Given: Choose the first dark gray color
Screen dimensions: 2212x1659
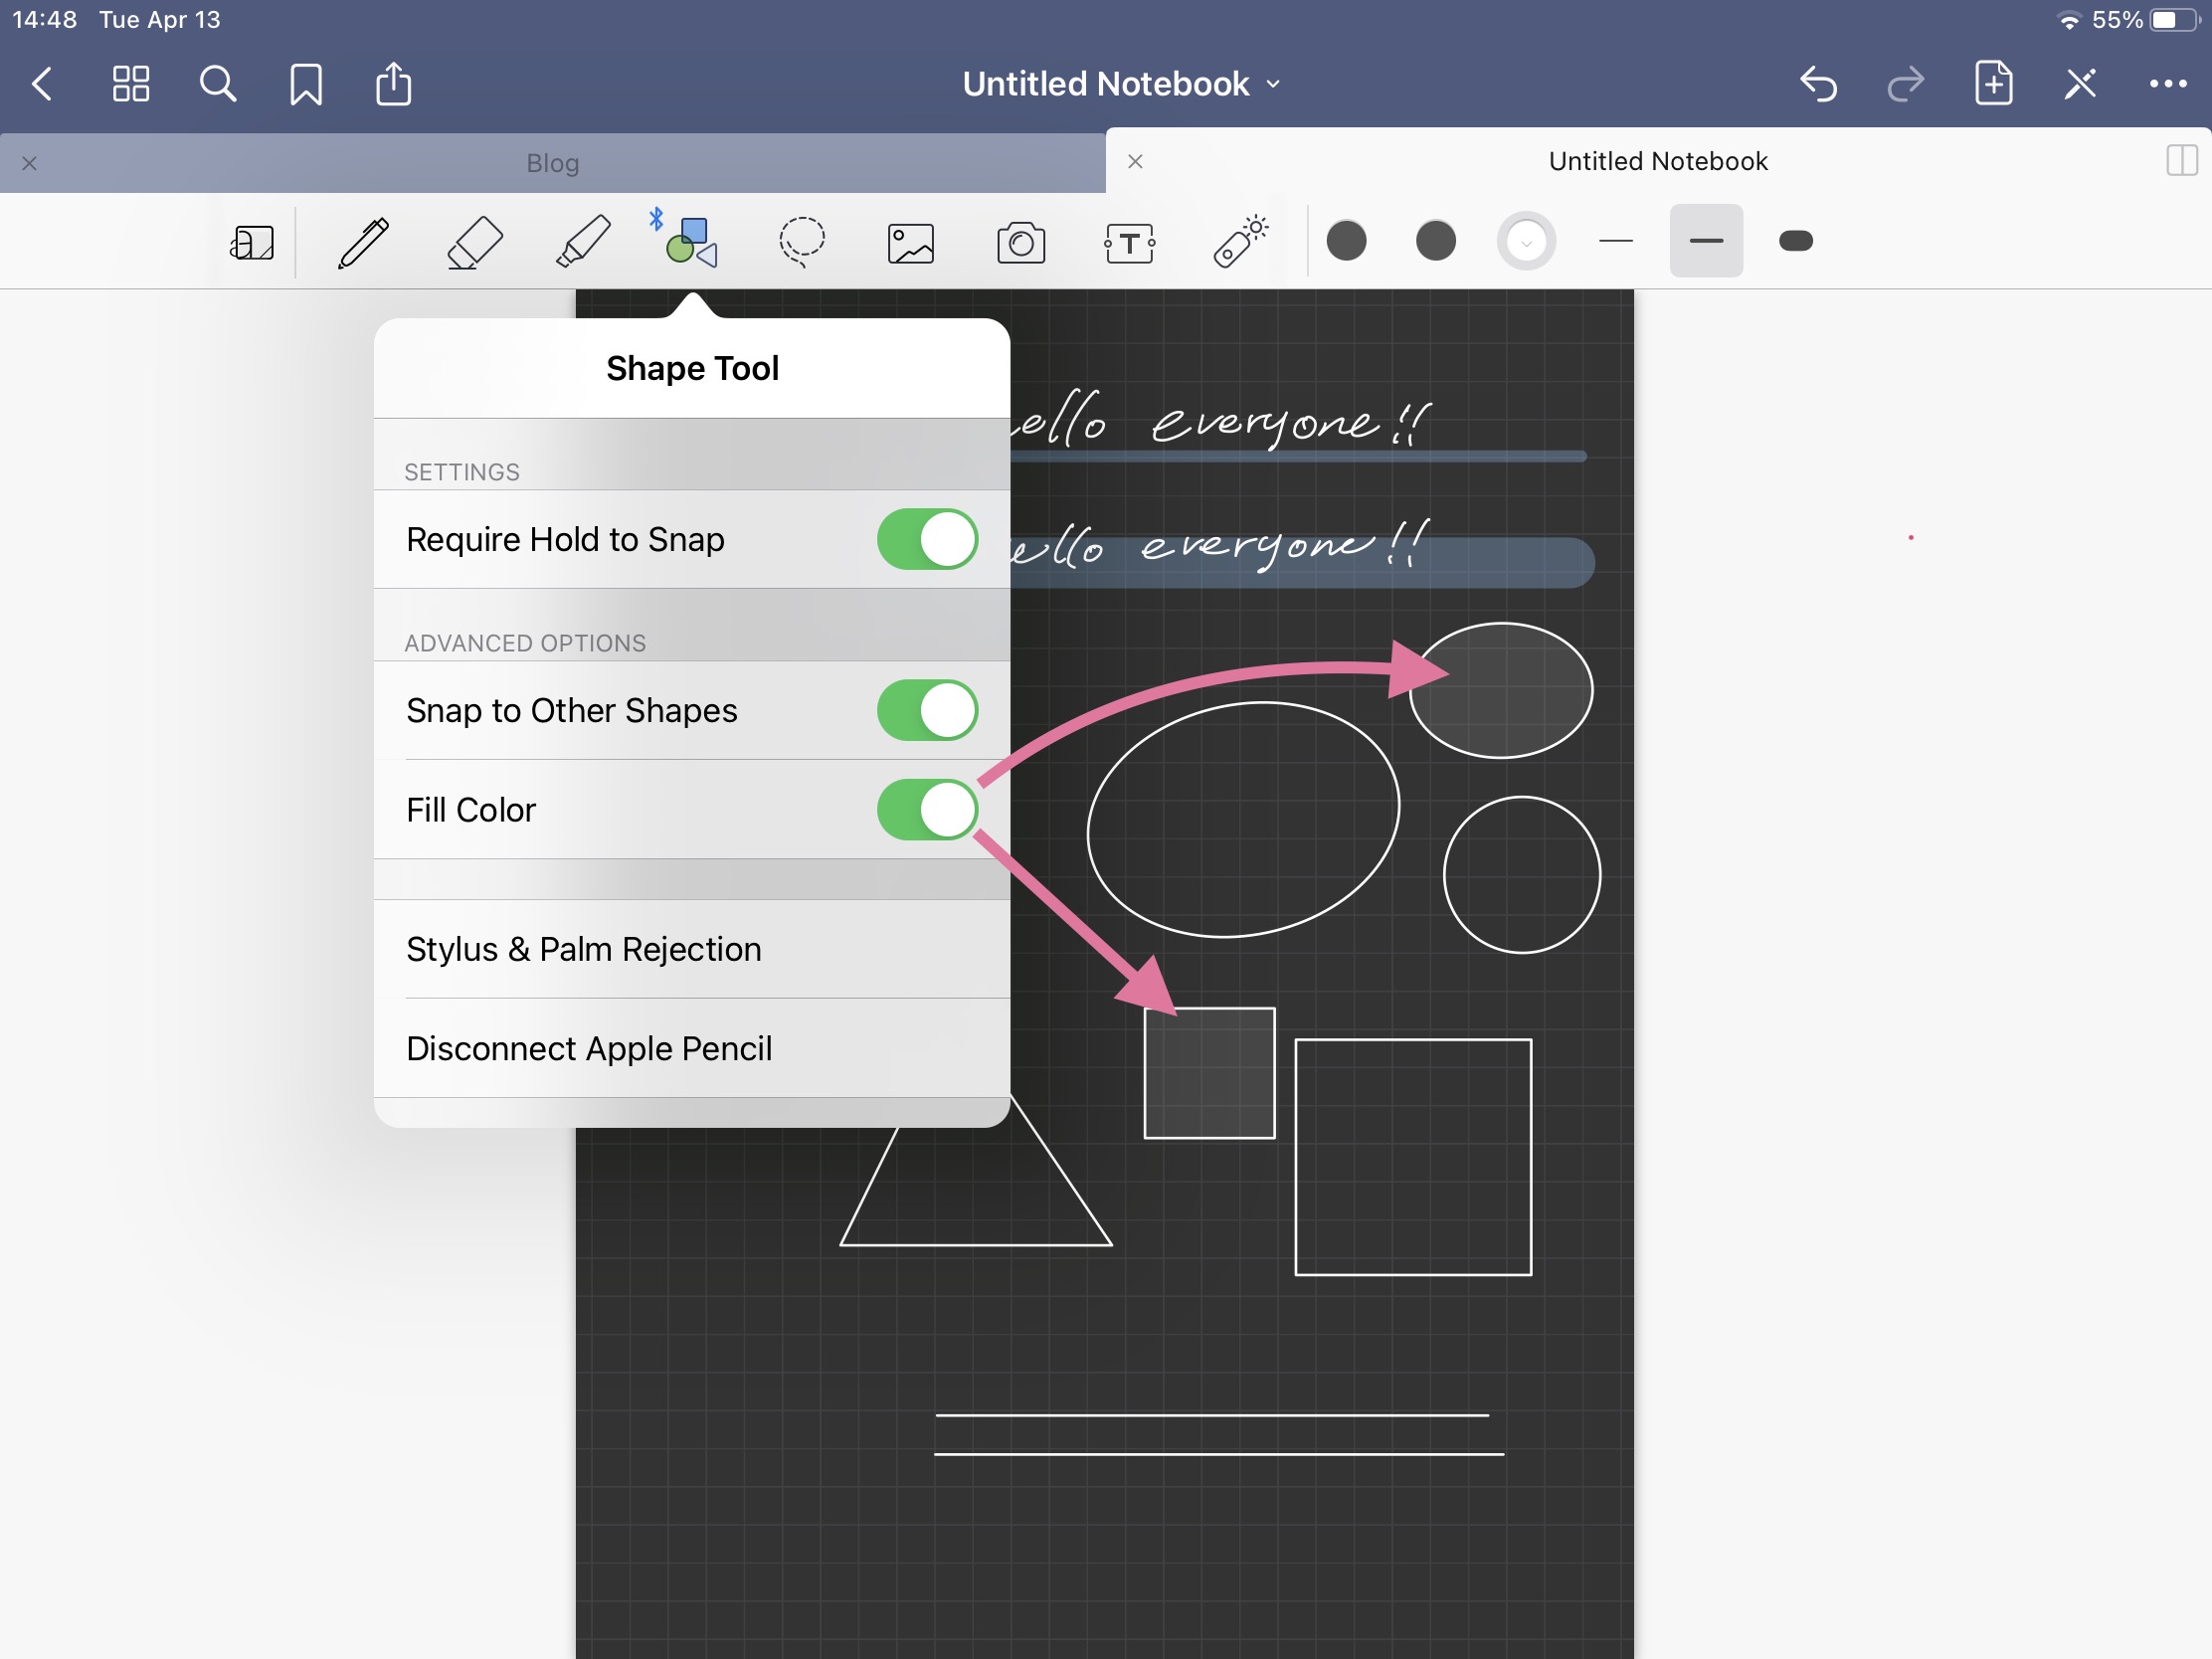Looking at the screenshot, I should click(x=1346, y=241).
